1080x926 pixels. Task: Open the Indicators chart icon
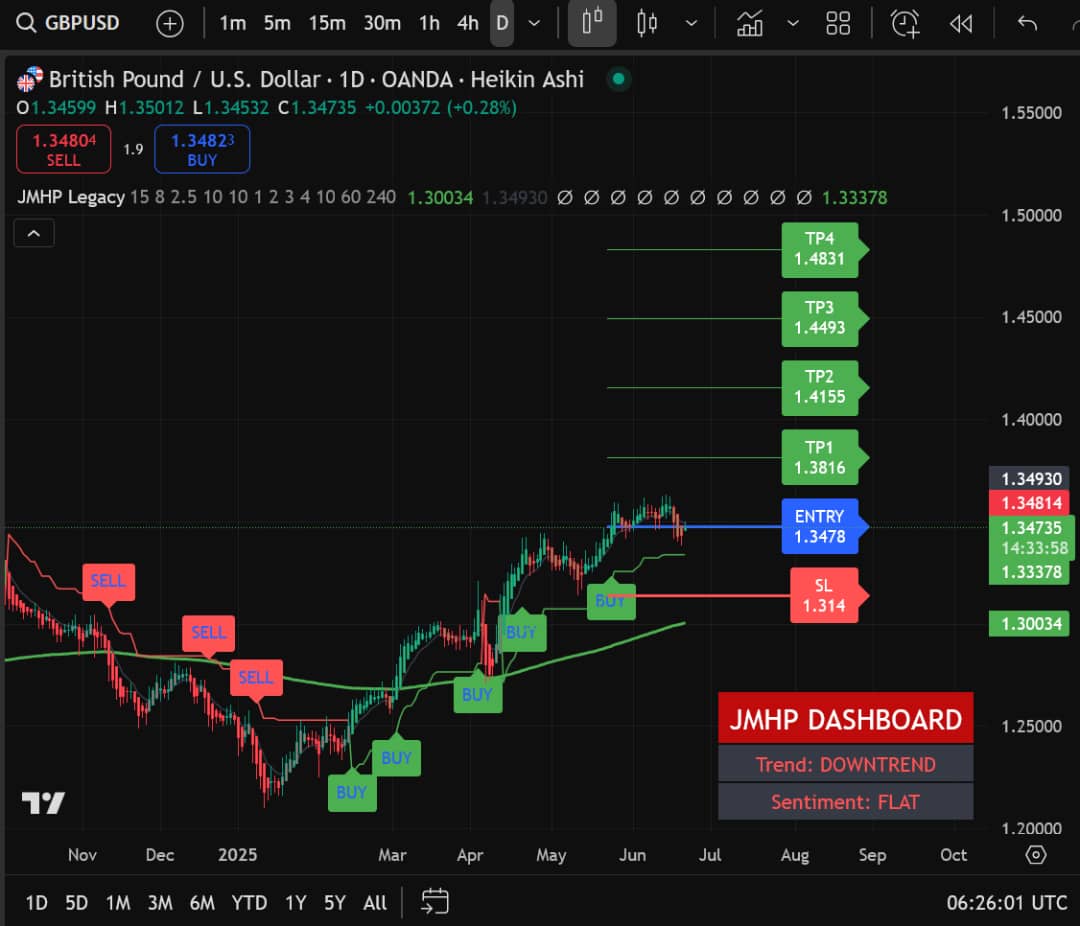749,23
